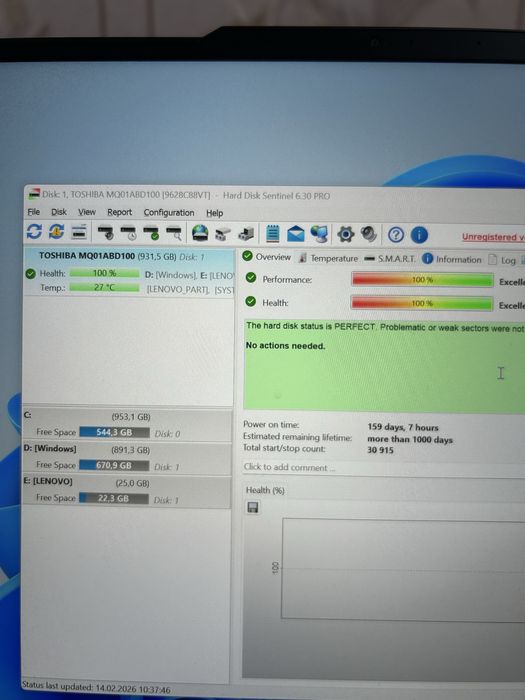The width and height of the screenshot is (525, 700).
Task: Click the '(891,3 GB)' size text for D:
Action: click(130, 450)
